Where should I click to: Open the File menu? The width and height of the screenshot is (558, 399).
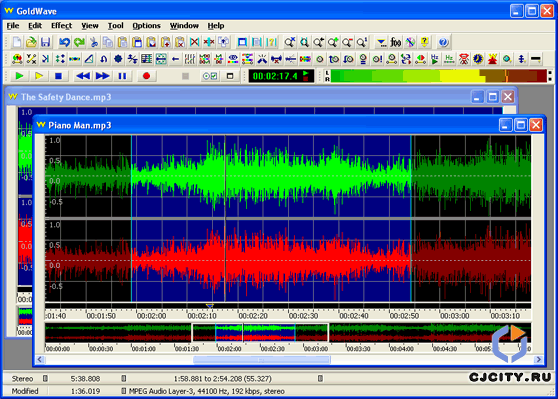pyautogui.click(x=13, y=26)
